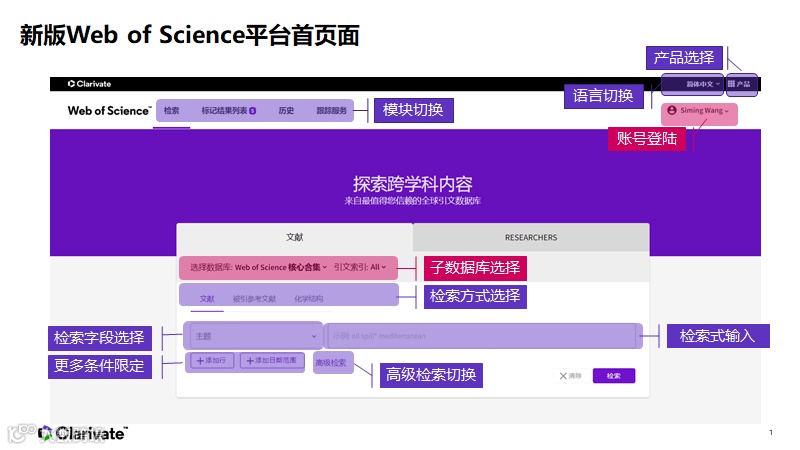Click the 探索跨学科内容 heading
The image size is (800, 450).
(x=412, y=184)
